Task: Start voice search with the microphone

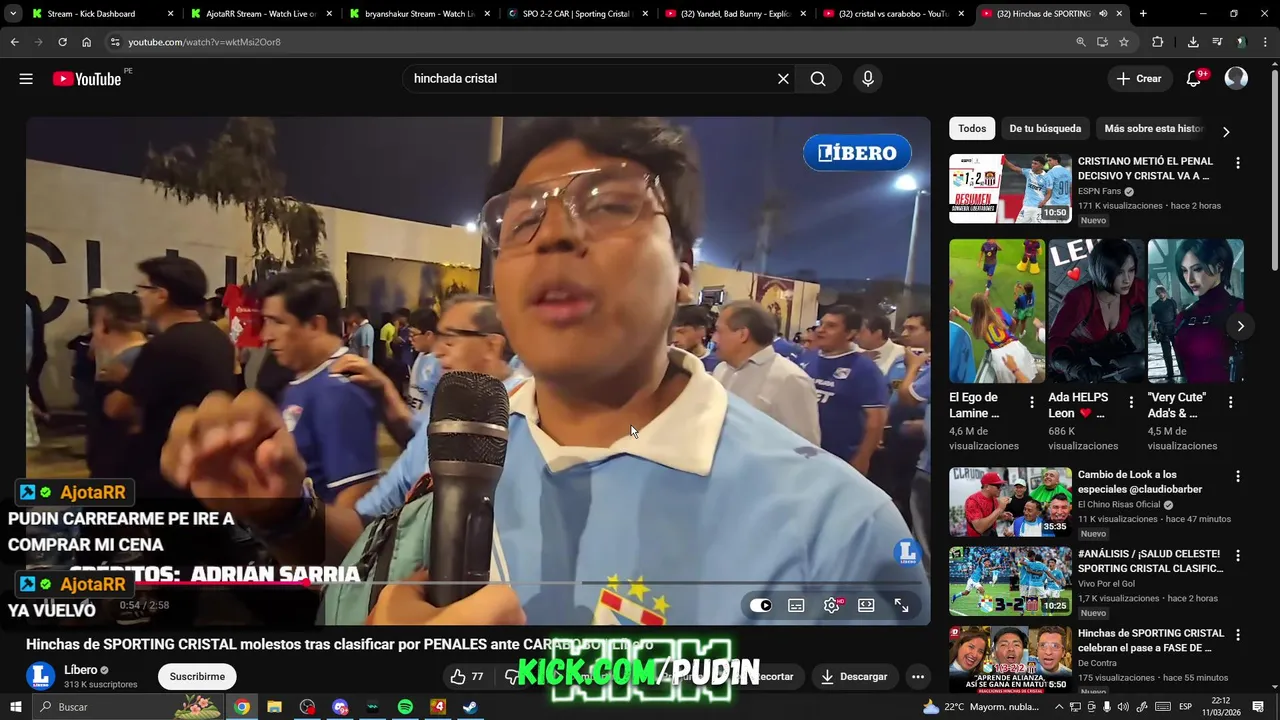Action: [868, 79]
